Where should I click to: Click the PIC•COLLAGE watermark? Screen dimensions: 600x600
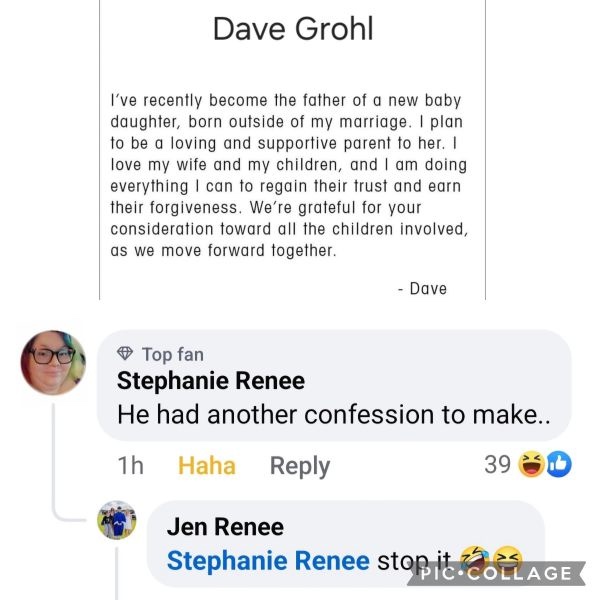(496, 573)
